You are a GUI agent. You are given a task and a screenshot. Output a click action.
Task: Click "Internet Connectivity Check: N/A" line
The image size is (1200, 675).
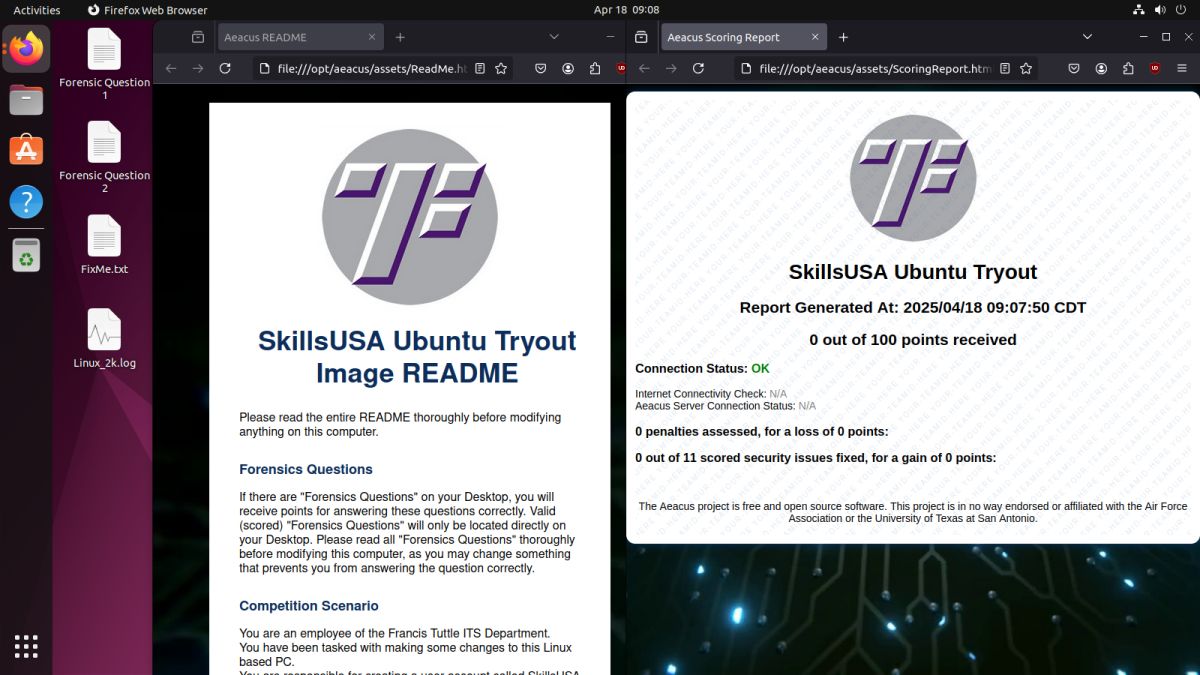pyautogui.click(x=711, y=394)
